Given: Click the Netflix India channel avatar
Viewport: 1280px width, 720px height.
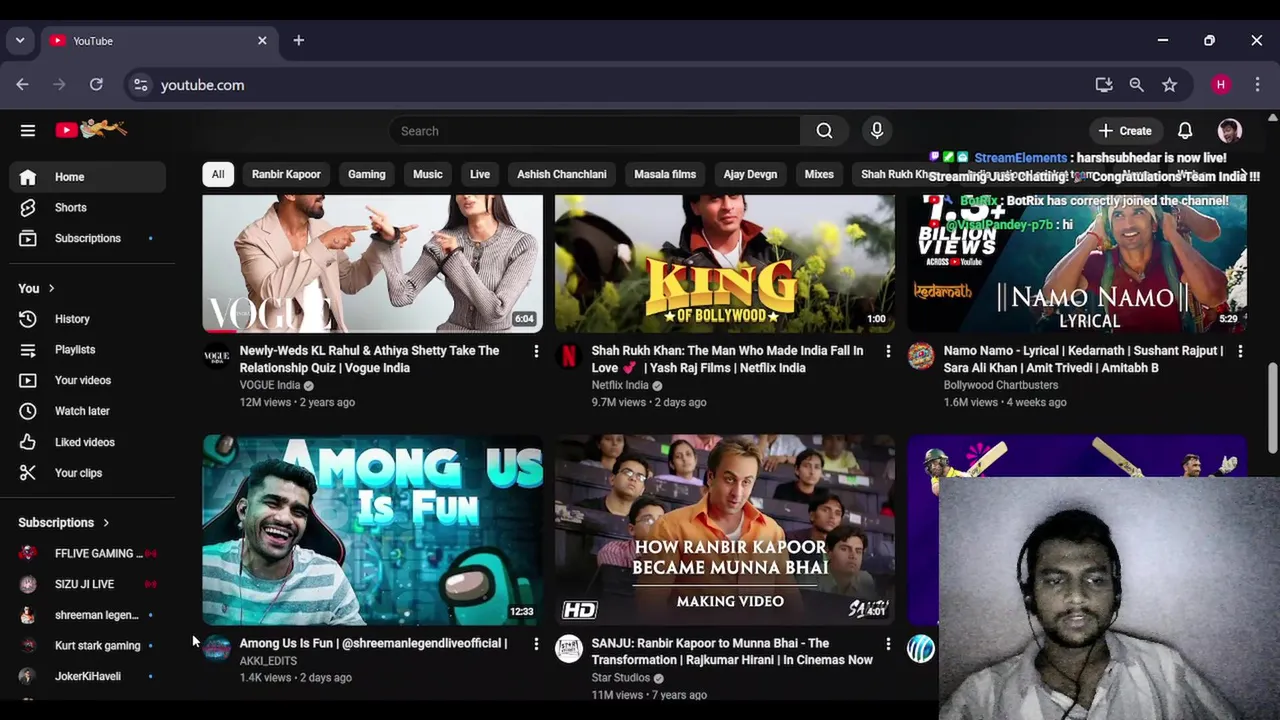Looking at the screenshot, I should [x=568, y=356].
